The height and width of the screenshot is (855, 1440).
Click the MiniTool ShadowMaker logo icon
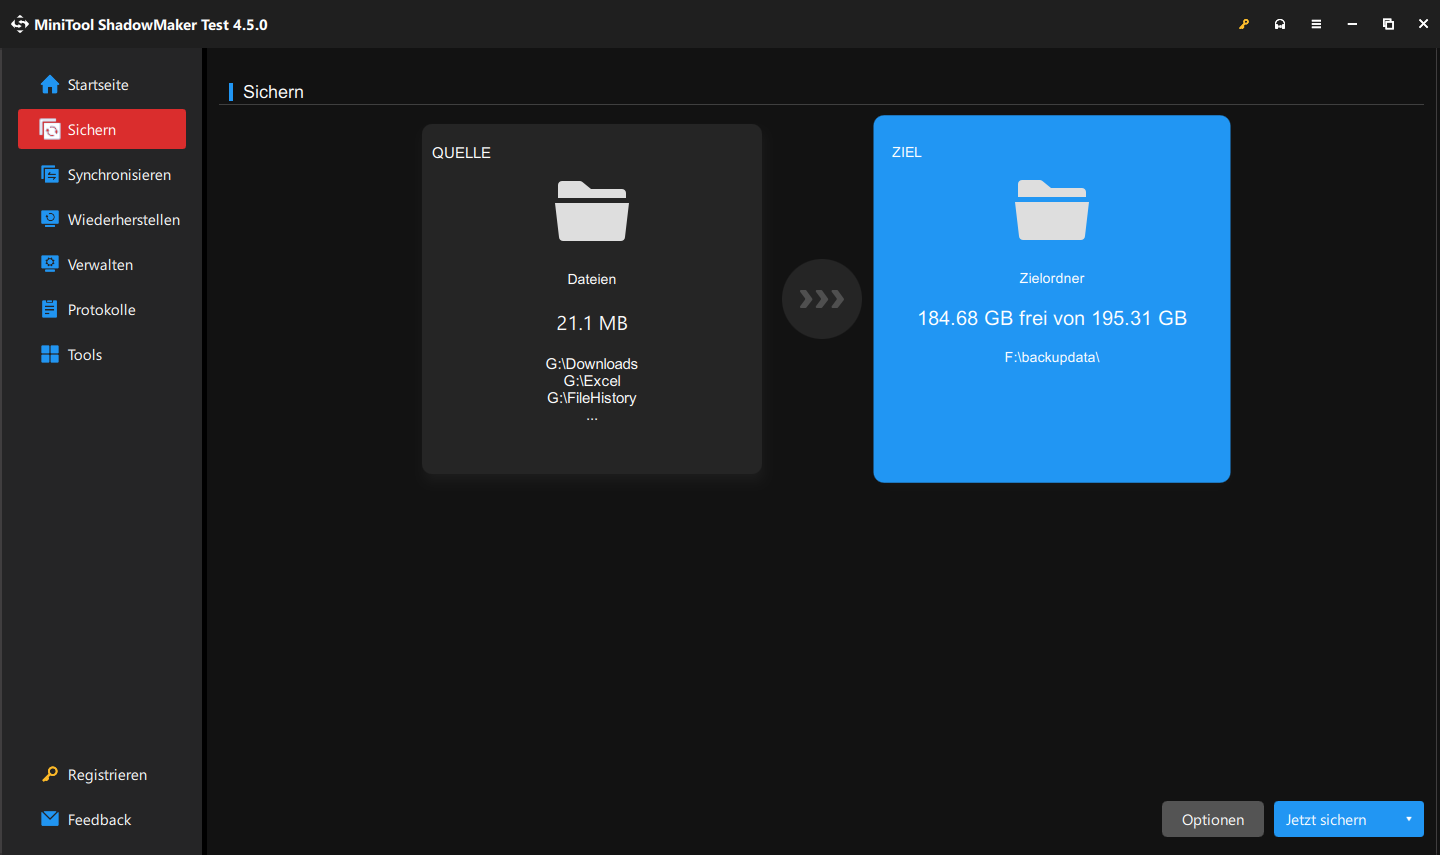coord(20,24)
